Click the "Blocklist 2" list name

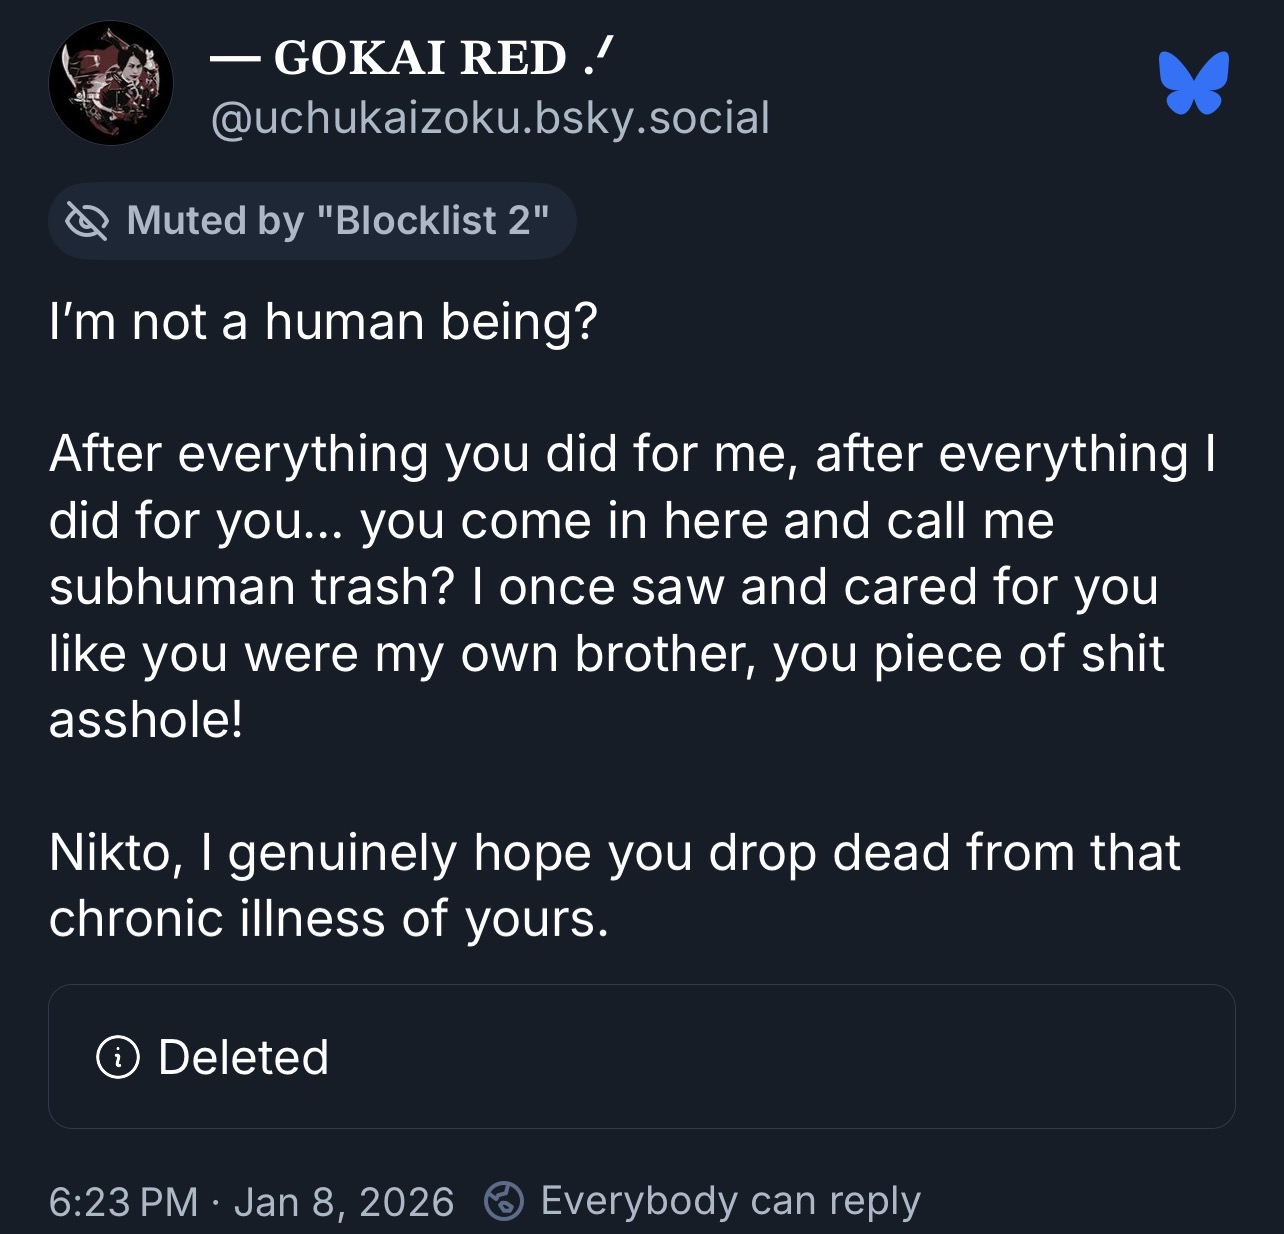433,221
